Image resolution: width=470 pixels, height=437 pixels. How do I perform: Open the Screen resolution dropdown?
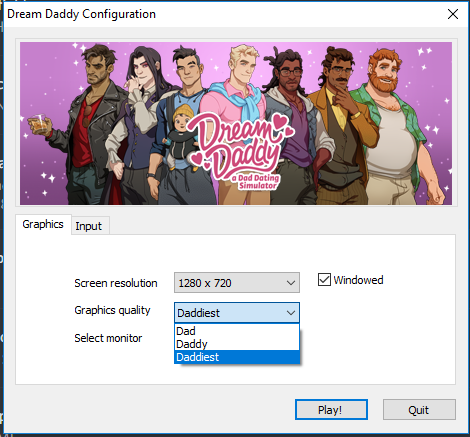tap(237, 283)
